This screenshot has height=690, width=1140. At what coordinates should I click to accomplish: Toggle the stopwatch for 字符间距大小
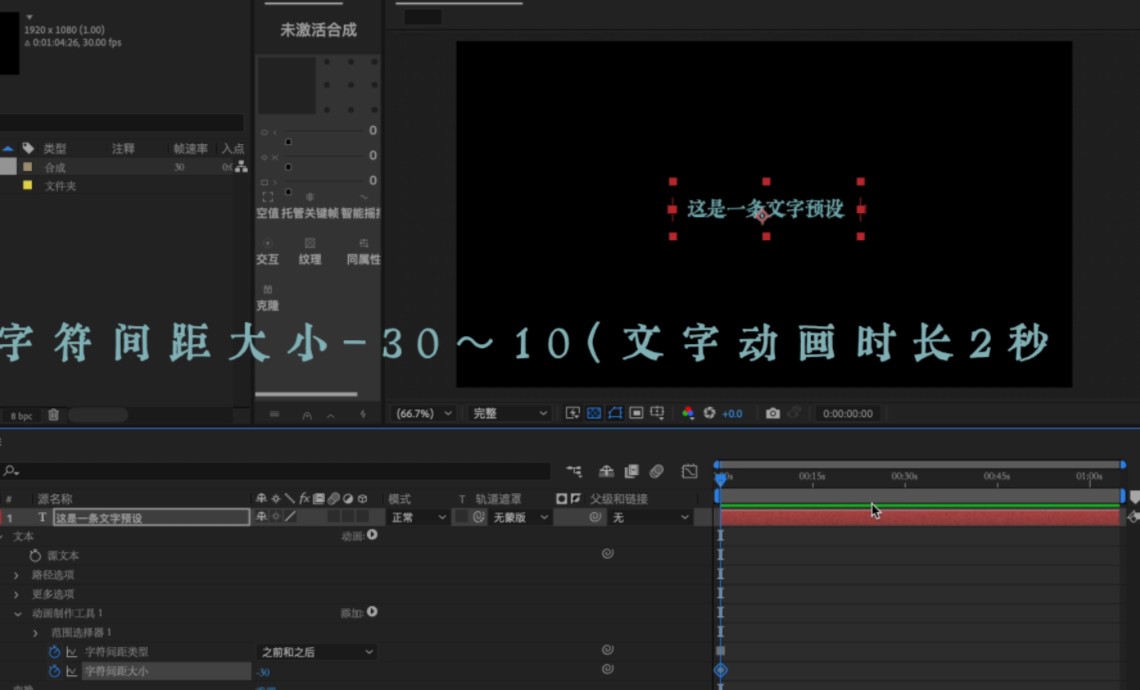pos(52,671)
